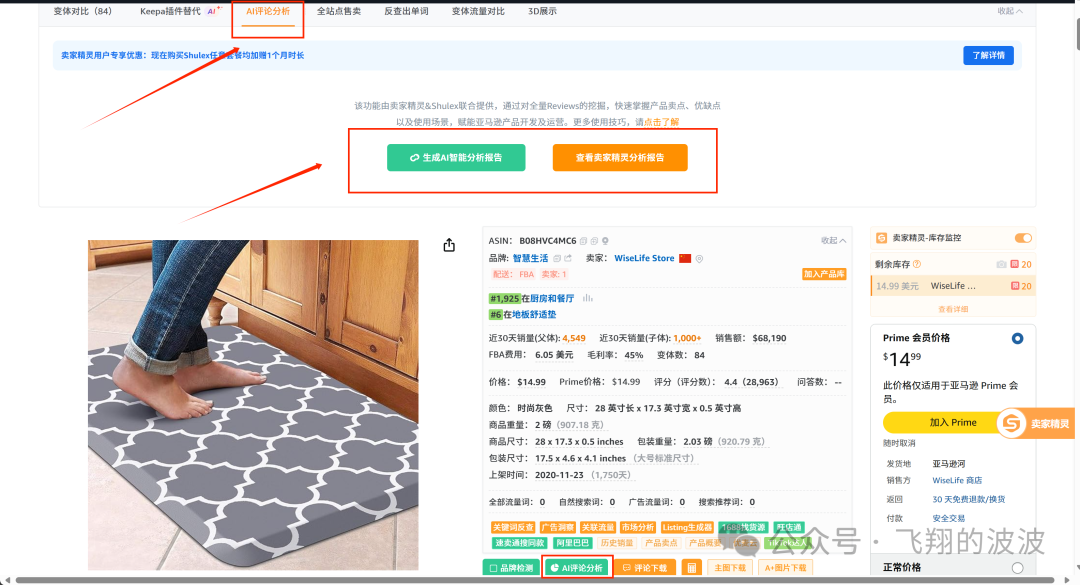Collapse the top analysis panel via 收起
Image resolution: width=1080 pixels, height=585 pixels.
[1010, 11]
